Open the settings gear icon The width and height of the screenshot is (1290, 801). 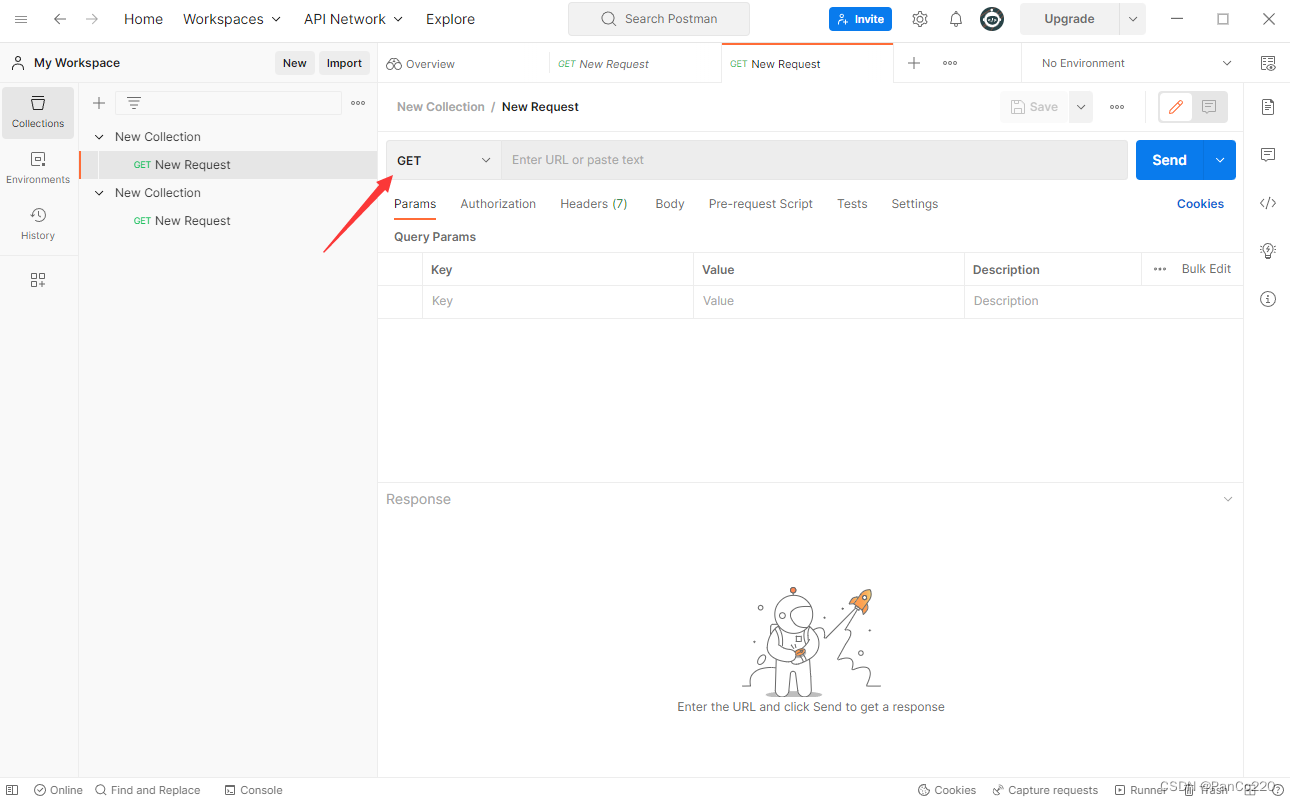coord(920,19)
